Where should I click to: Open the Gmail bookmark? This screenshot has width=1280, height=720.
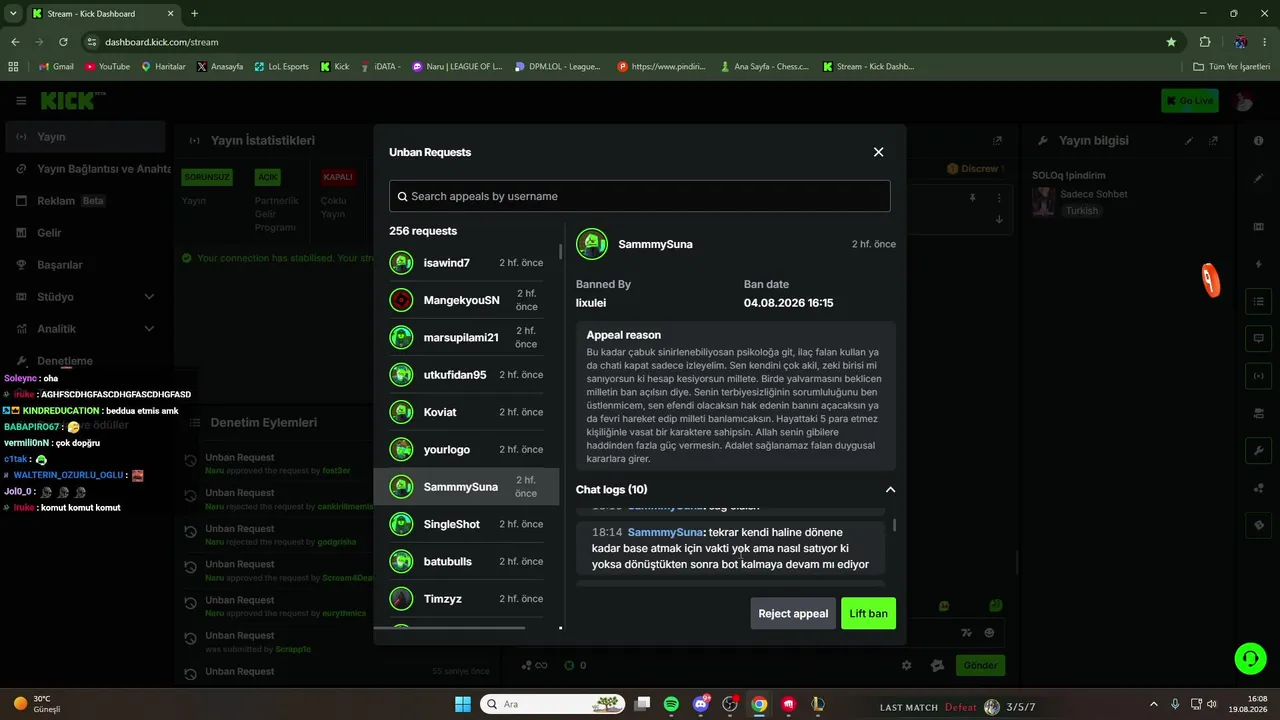(x=56, y=67)
